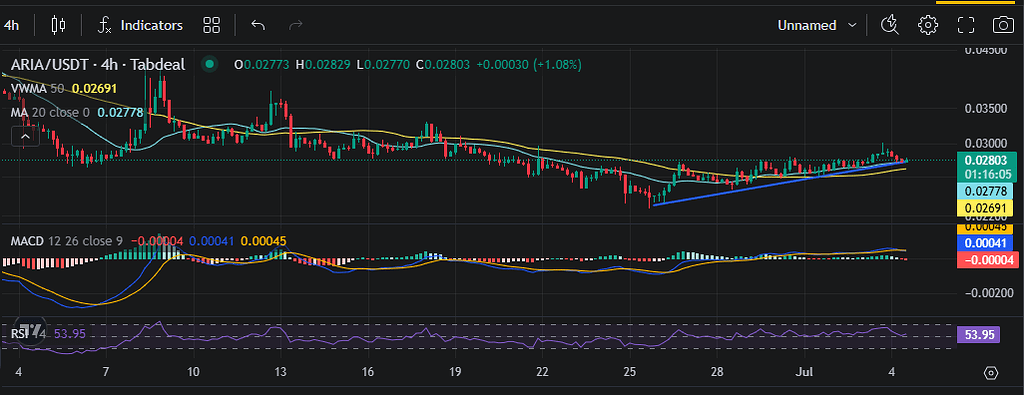Expand the Unnamed layout dropdown

(x=817, y=25)
